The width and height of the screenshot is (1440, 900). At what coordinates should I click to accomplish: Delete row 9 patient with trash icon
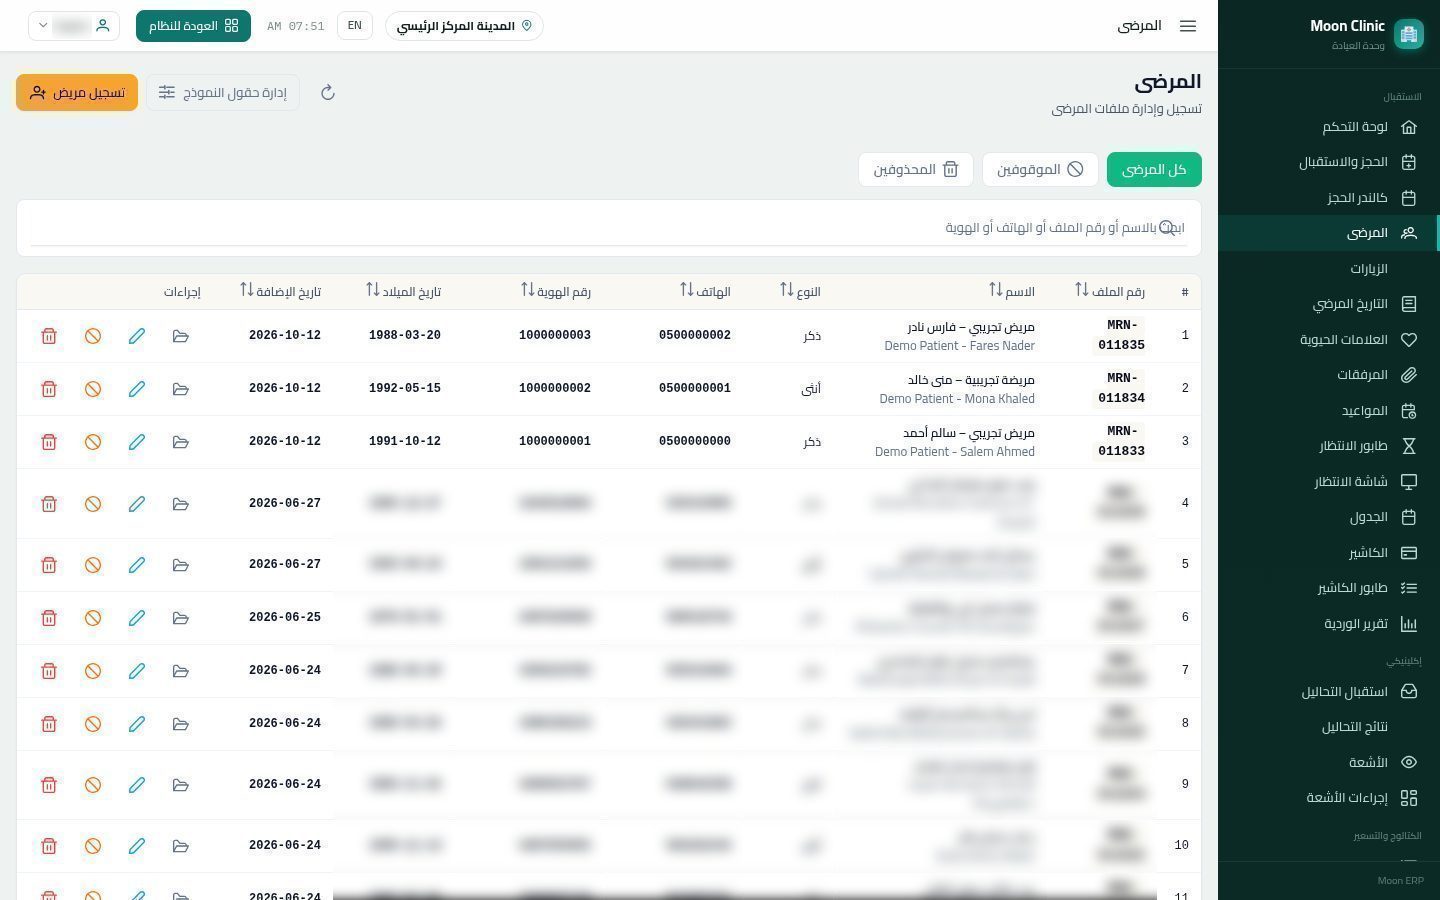point(49,785)
